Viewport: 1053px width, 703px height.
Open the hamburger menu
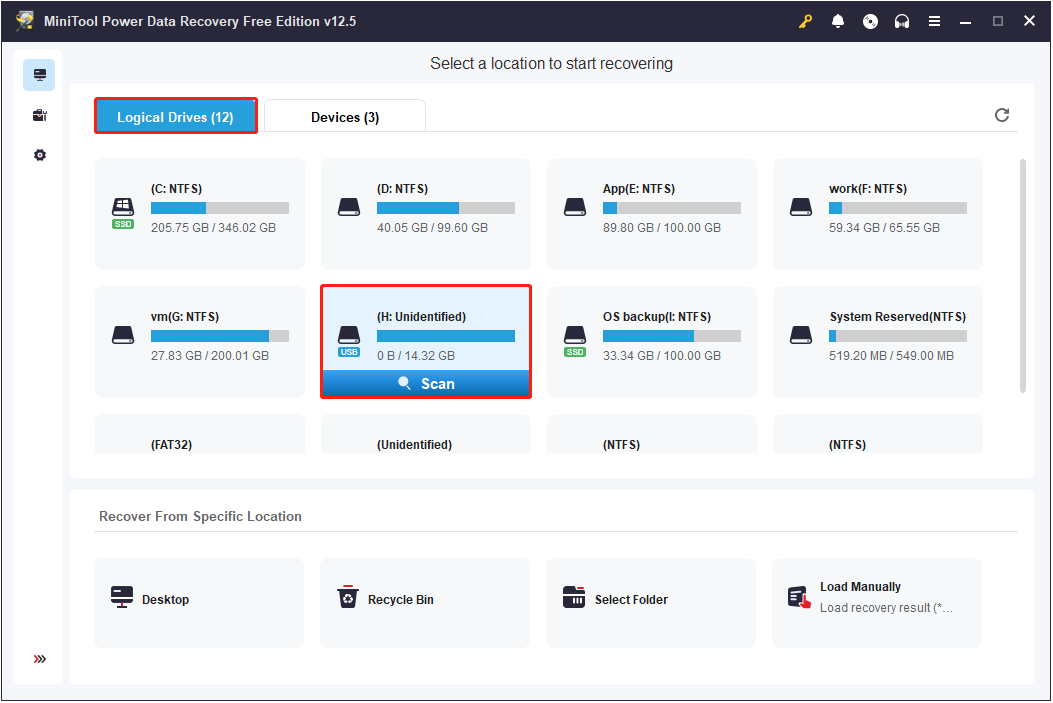click(x=934, y=21)
